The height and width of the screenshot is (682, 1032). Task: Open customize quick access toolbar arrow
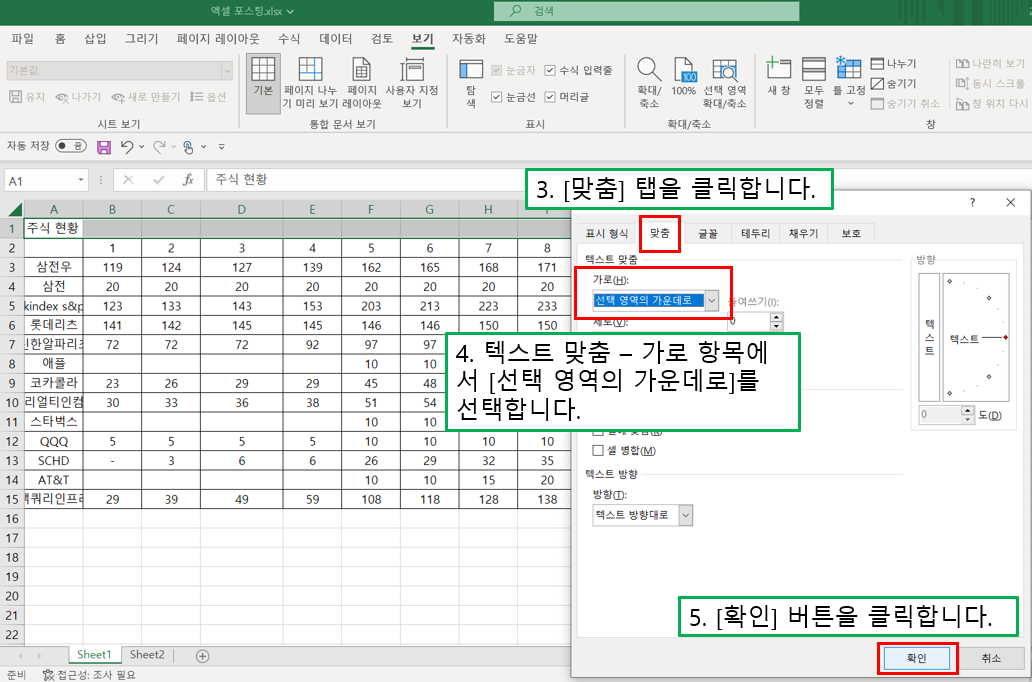222,147
